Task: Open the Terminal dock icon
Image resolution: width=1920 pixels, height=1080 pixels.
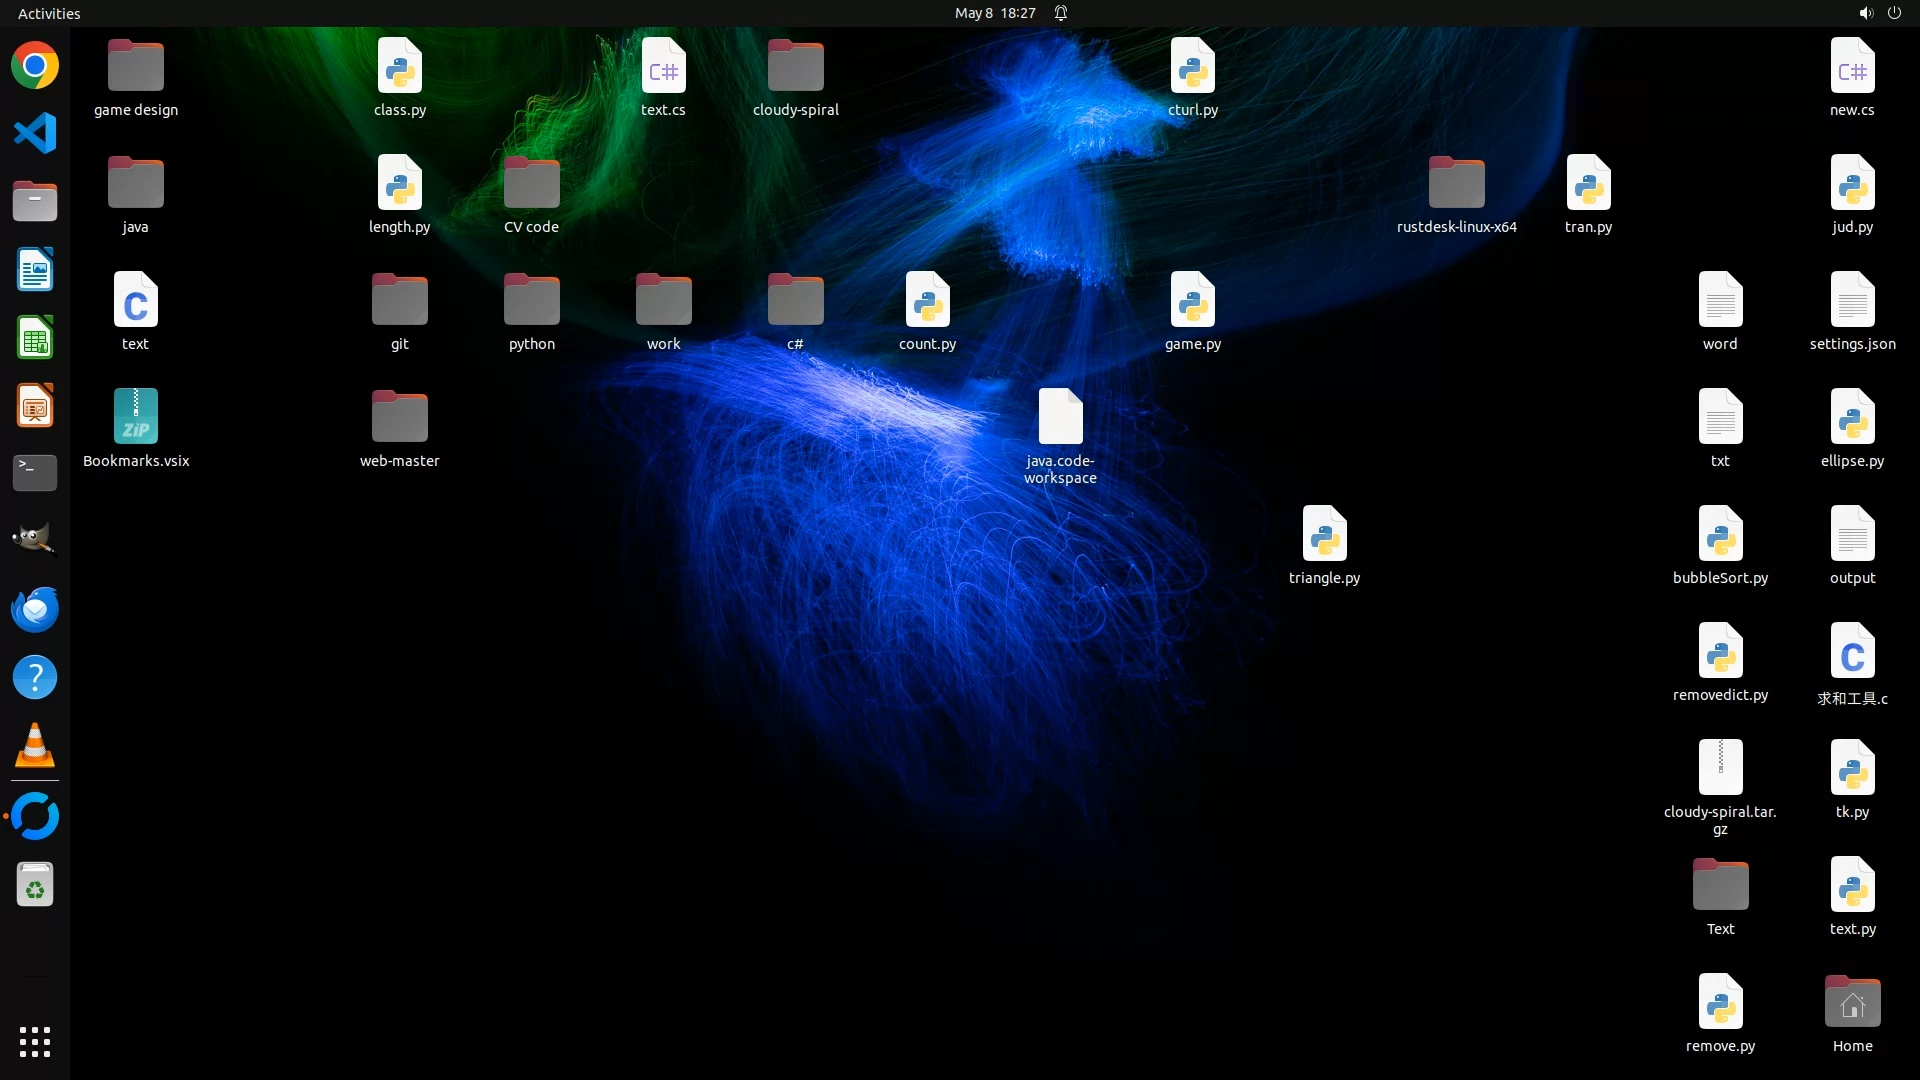Action: click(35, 472)
